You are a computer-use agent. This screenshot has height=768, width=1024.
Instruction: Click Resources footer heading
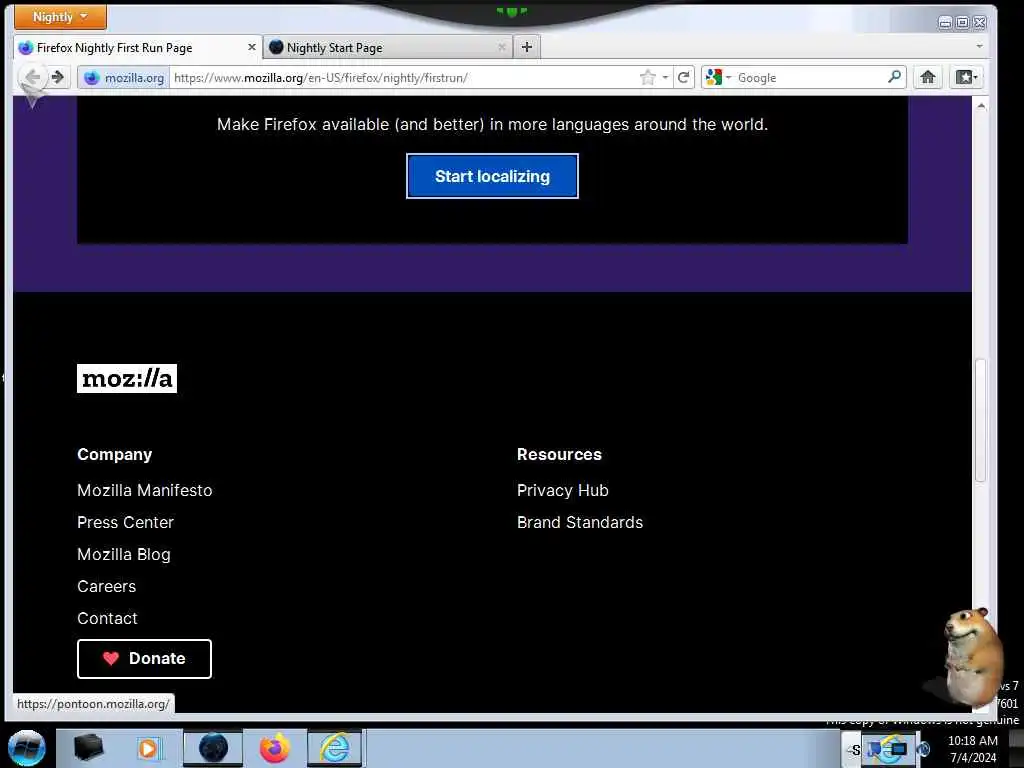click(559, 455)
